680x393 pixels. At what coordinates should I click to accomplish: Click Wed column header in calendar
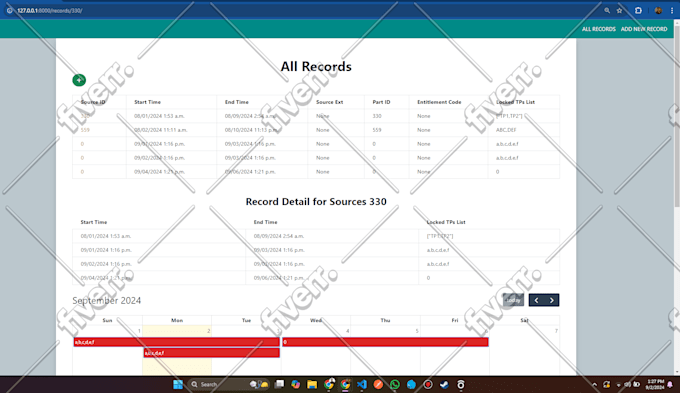tap(316, 320)
